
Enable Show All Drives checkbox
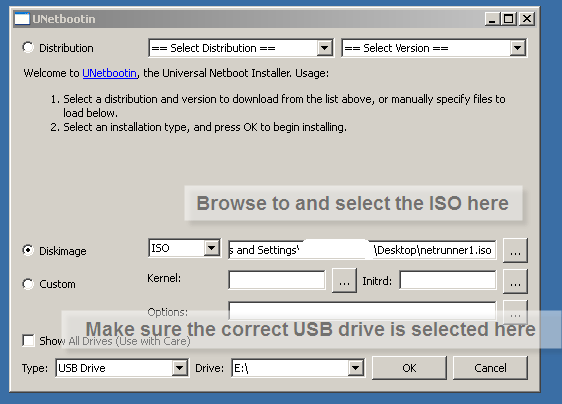(x=28, y=340)
